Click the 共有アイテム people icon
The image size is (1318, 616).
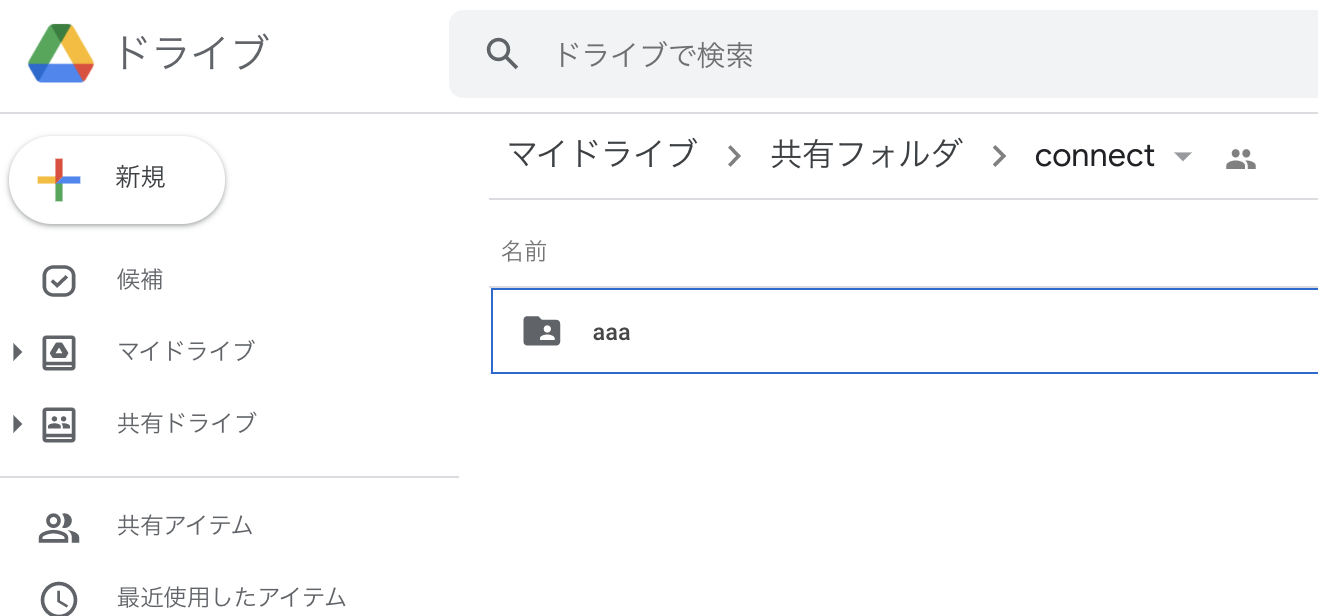58,527
